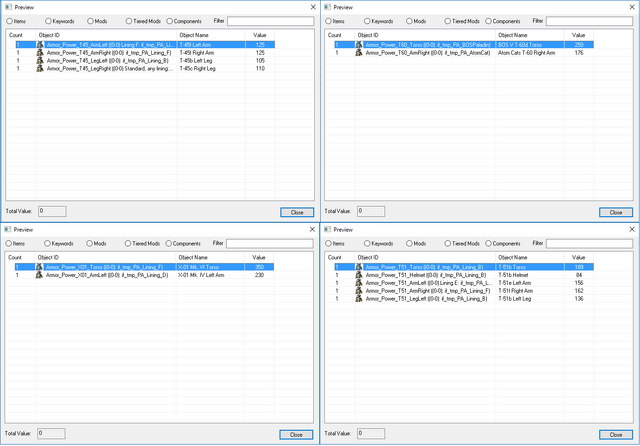Click title bar icon of T-60 Preview window
Viewport: 640px width, 446px height.
pos(327,7)
